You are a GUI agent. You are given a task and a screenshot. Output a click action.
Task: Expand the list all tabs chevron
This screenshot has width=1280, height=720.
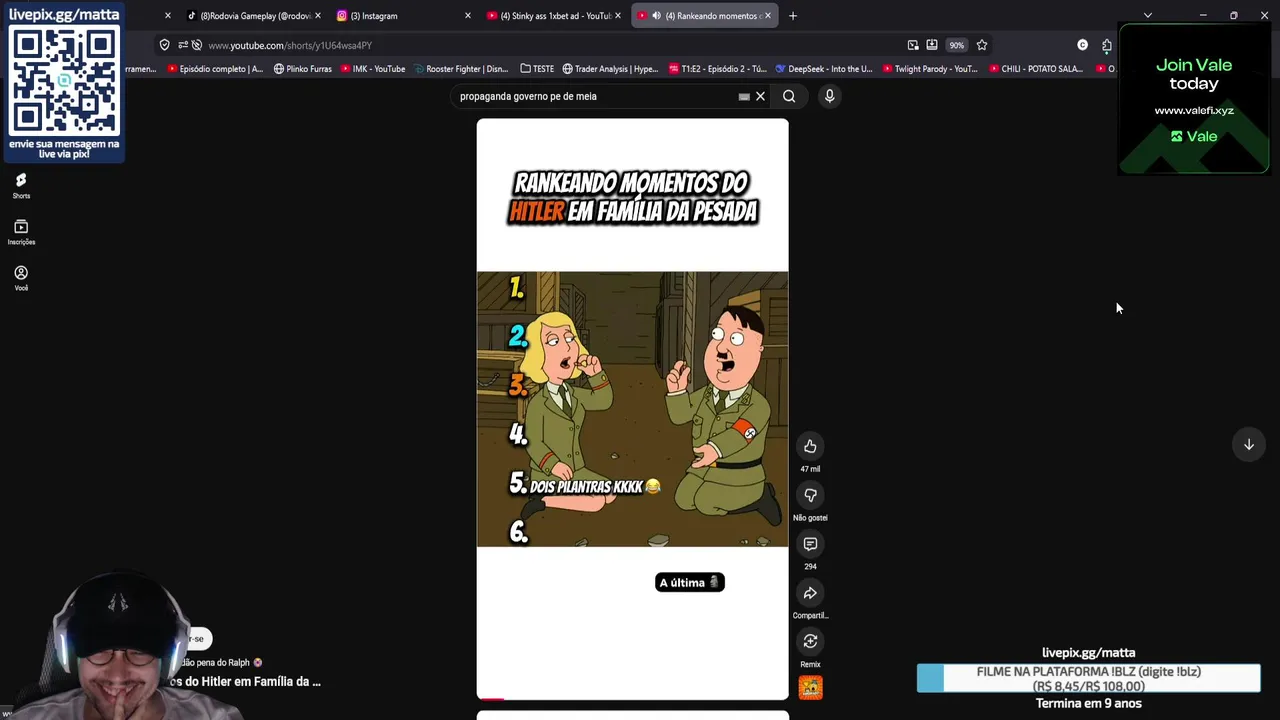1147,15
